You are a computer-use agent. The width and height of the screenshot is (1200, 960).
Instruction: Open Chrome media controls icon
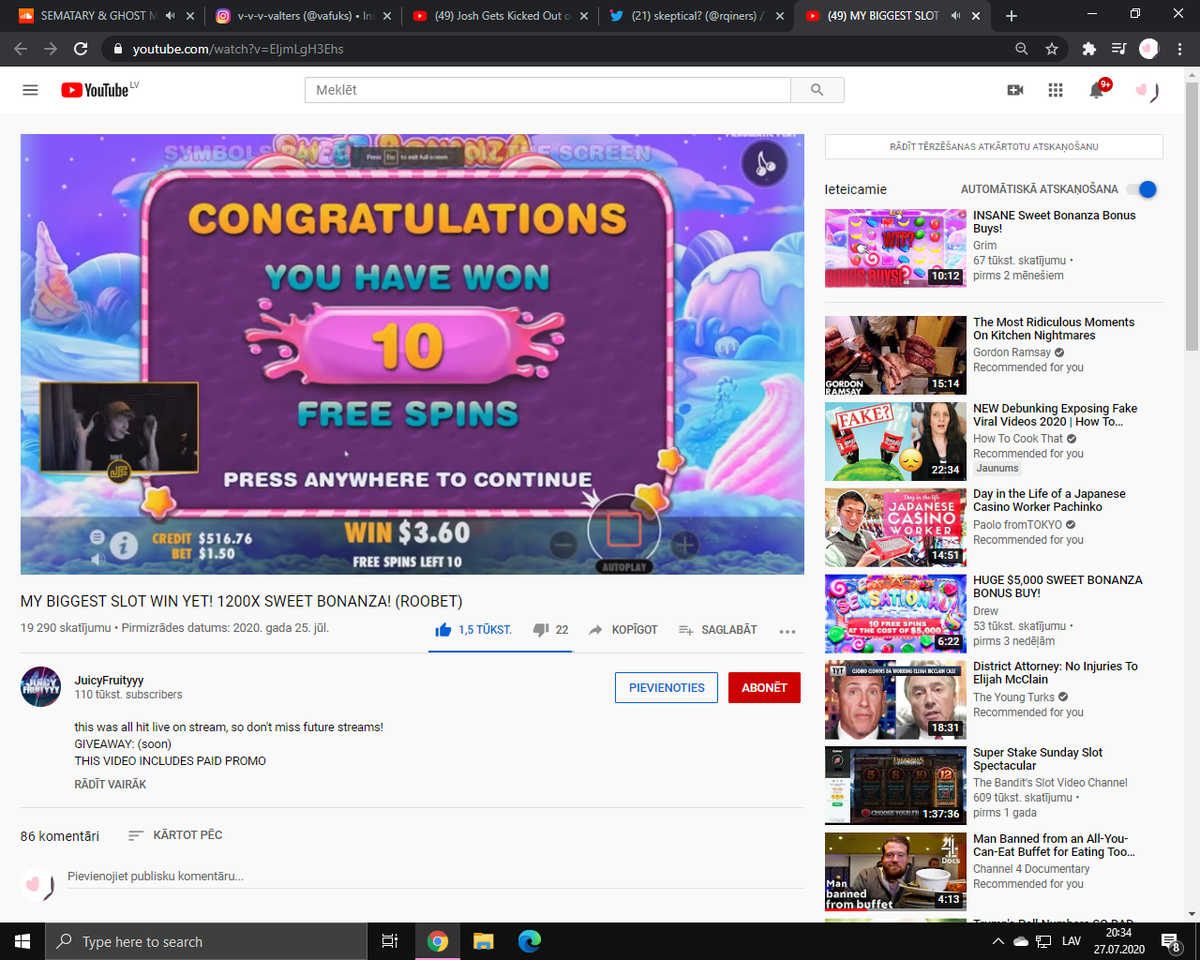coord(1119,48)
